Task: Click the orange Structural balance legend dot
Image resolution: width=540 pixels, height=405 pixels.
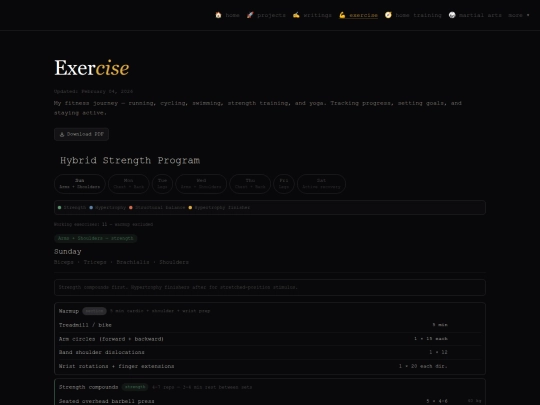Action: click(x=131, y=207)
